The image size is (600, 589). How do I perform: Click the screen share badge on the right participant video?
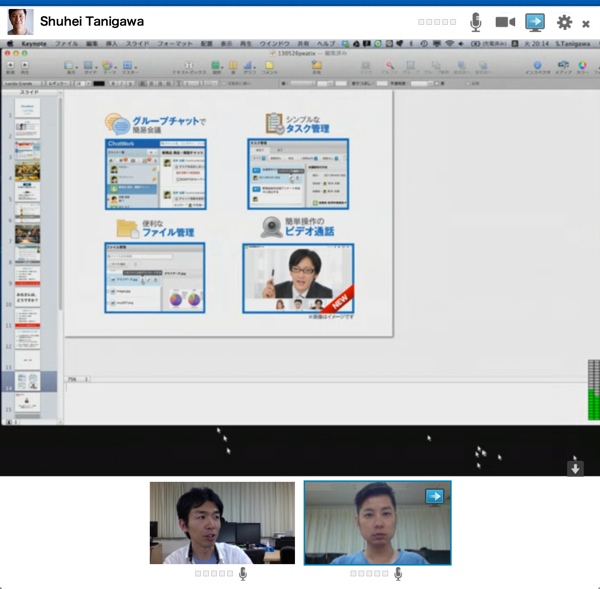(434, 495)
